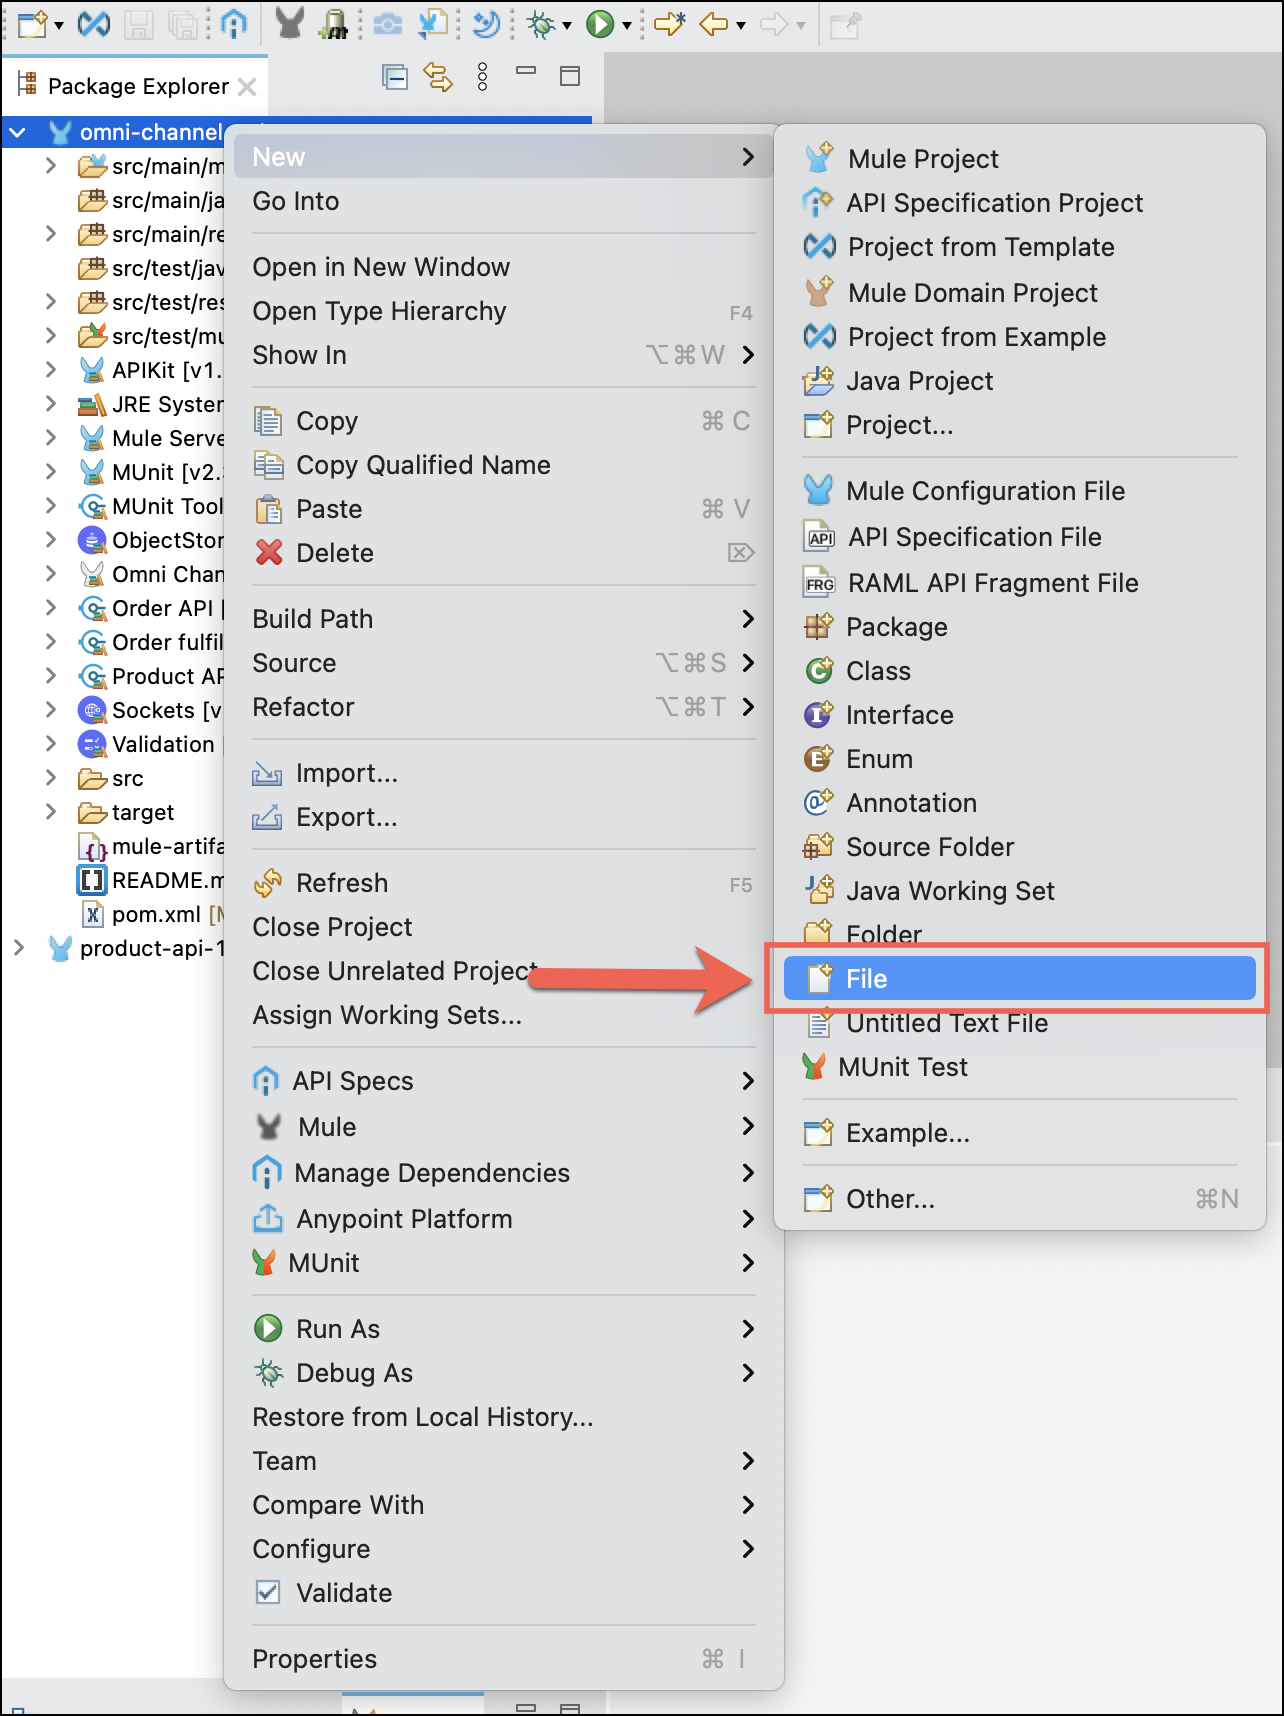Image resolution: width=1284 pixels, height=1716 pixels.
Task: Close the Package Explorer tab
Action: [247, 87]
